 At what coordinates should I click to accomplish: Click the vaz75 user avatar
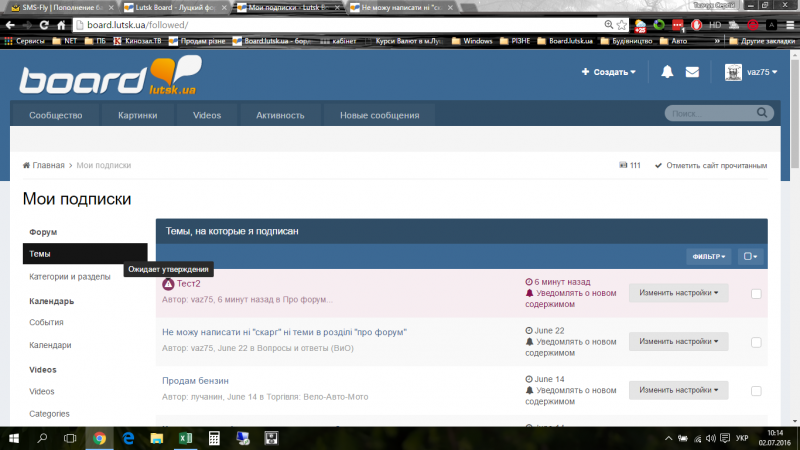tap(733, 72)
